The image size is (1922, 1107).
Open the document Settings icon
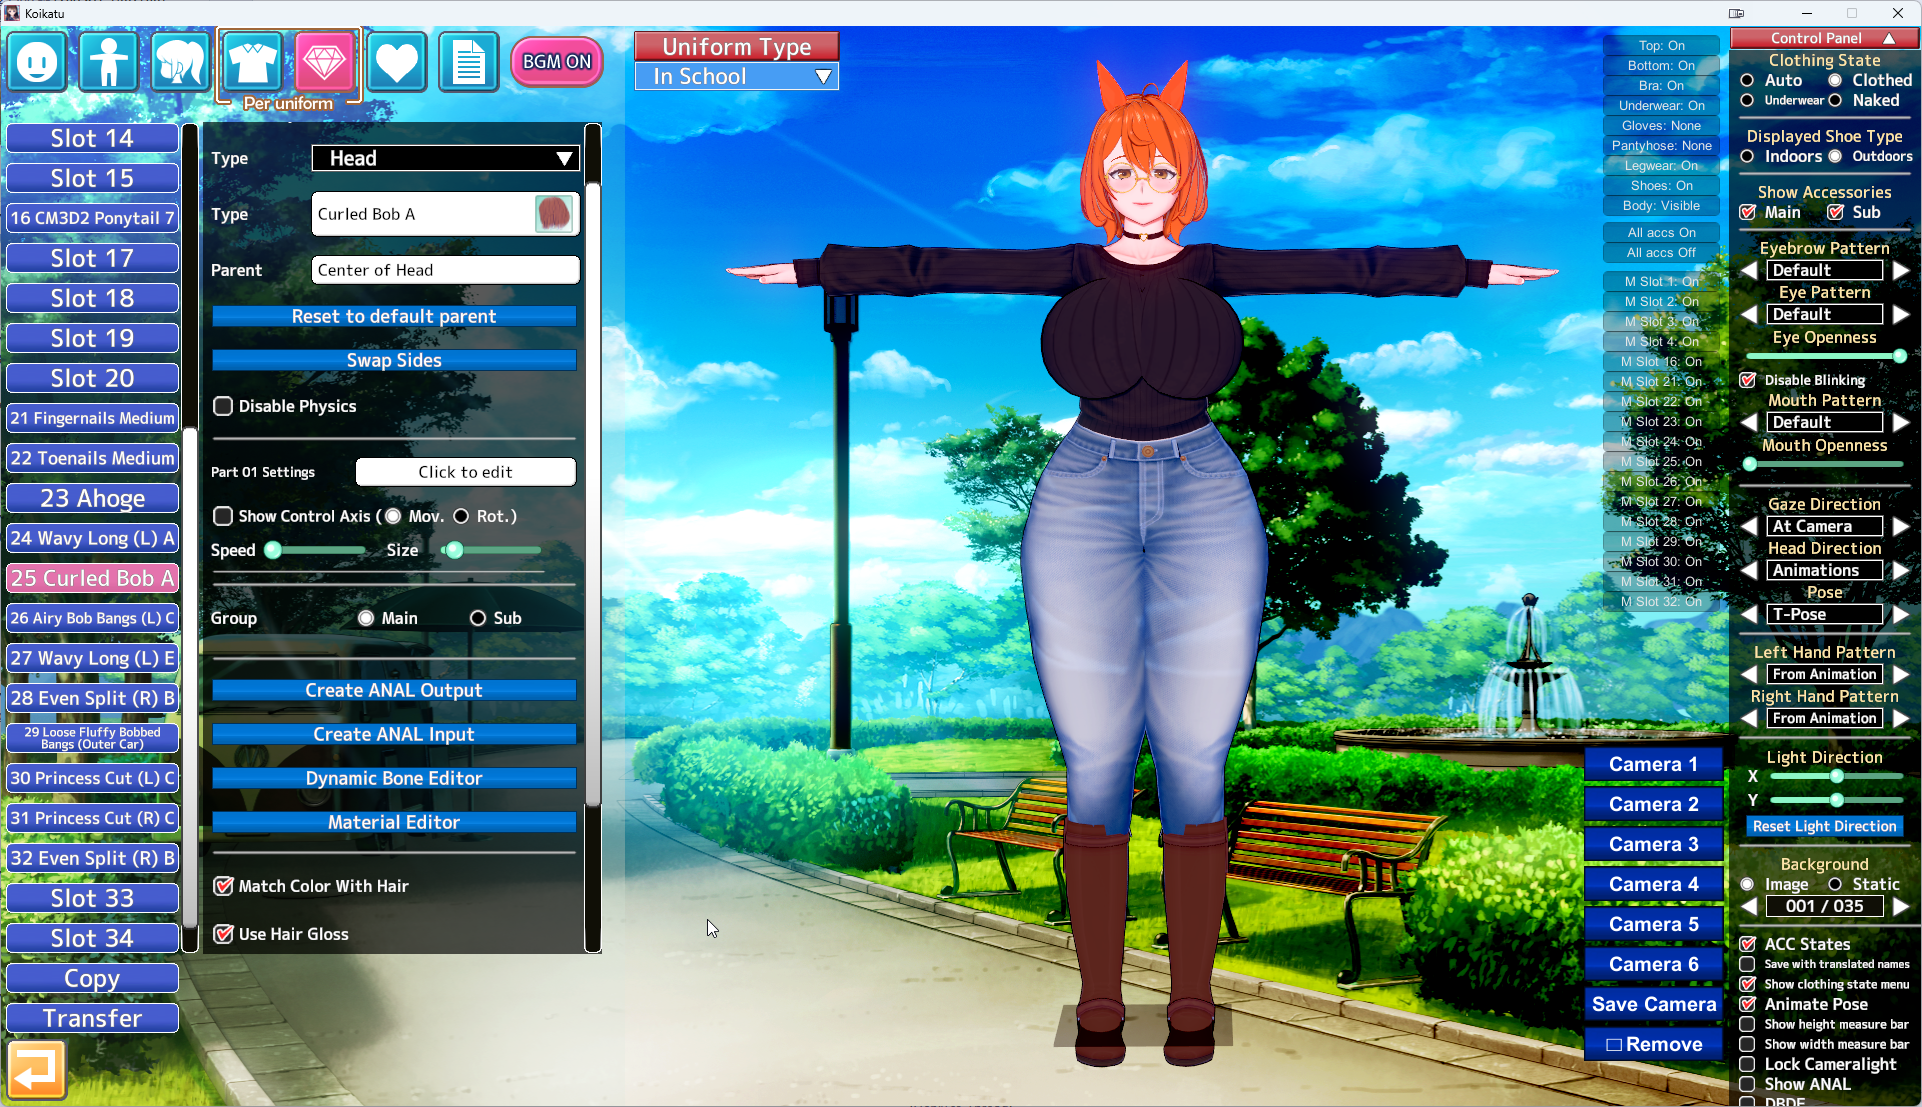[468, 62]
